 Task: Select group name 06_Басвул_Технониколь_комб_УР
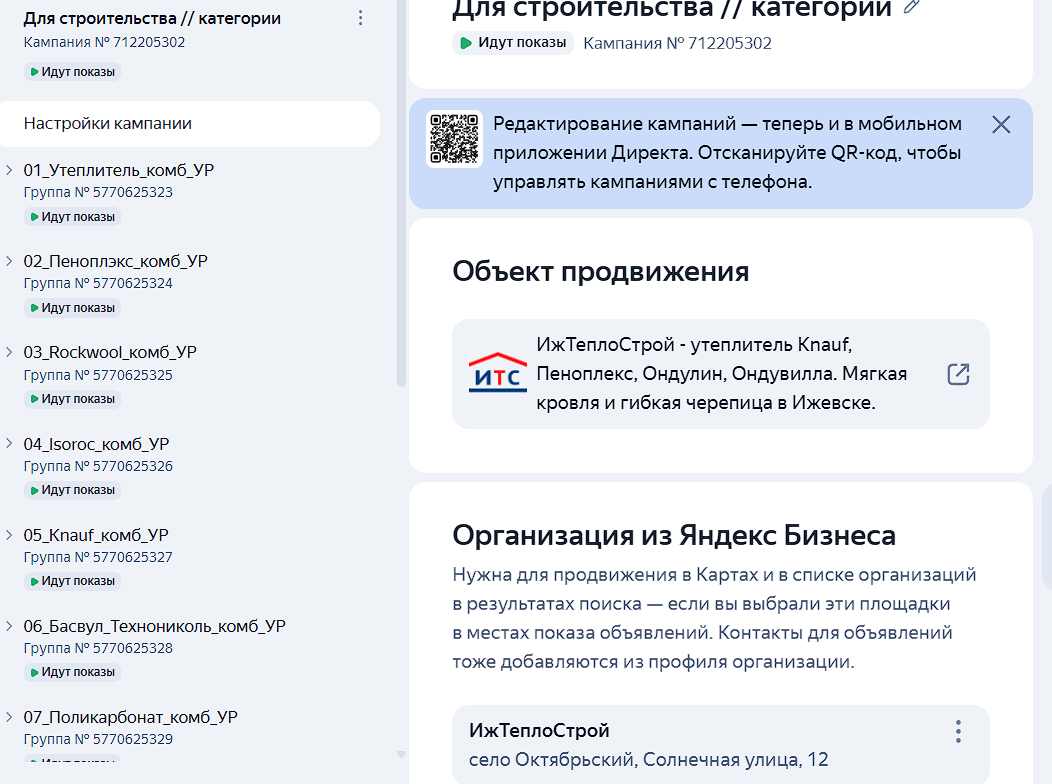pyautogui.click(x=154, y=626)
